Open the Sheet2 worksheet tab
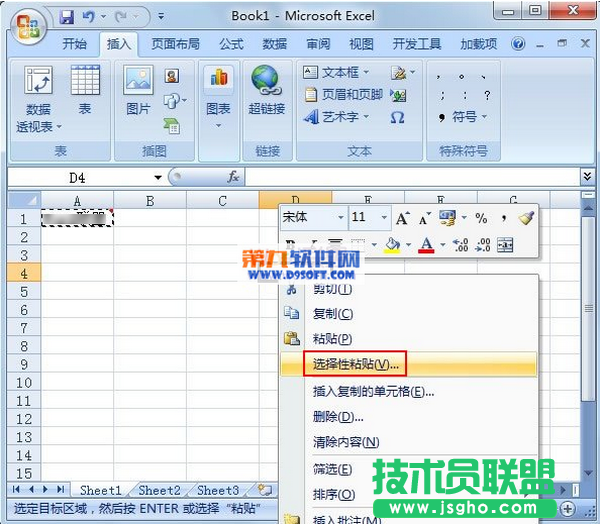600x524 pixels. 159,490
